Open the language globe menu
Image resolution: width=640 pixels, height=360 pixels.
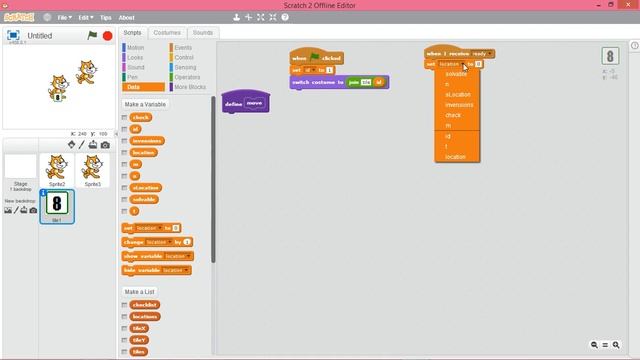[x=47, y=18]
